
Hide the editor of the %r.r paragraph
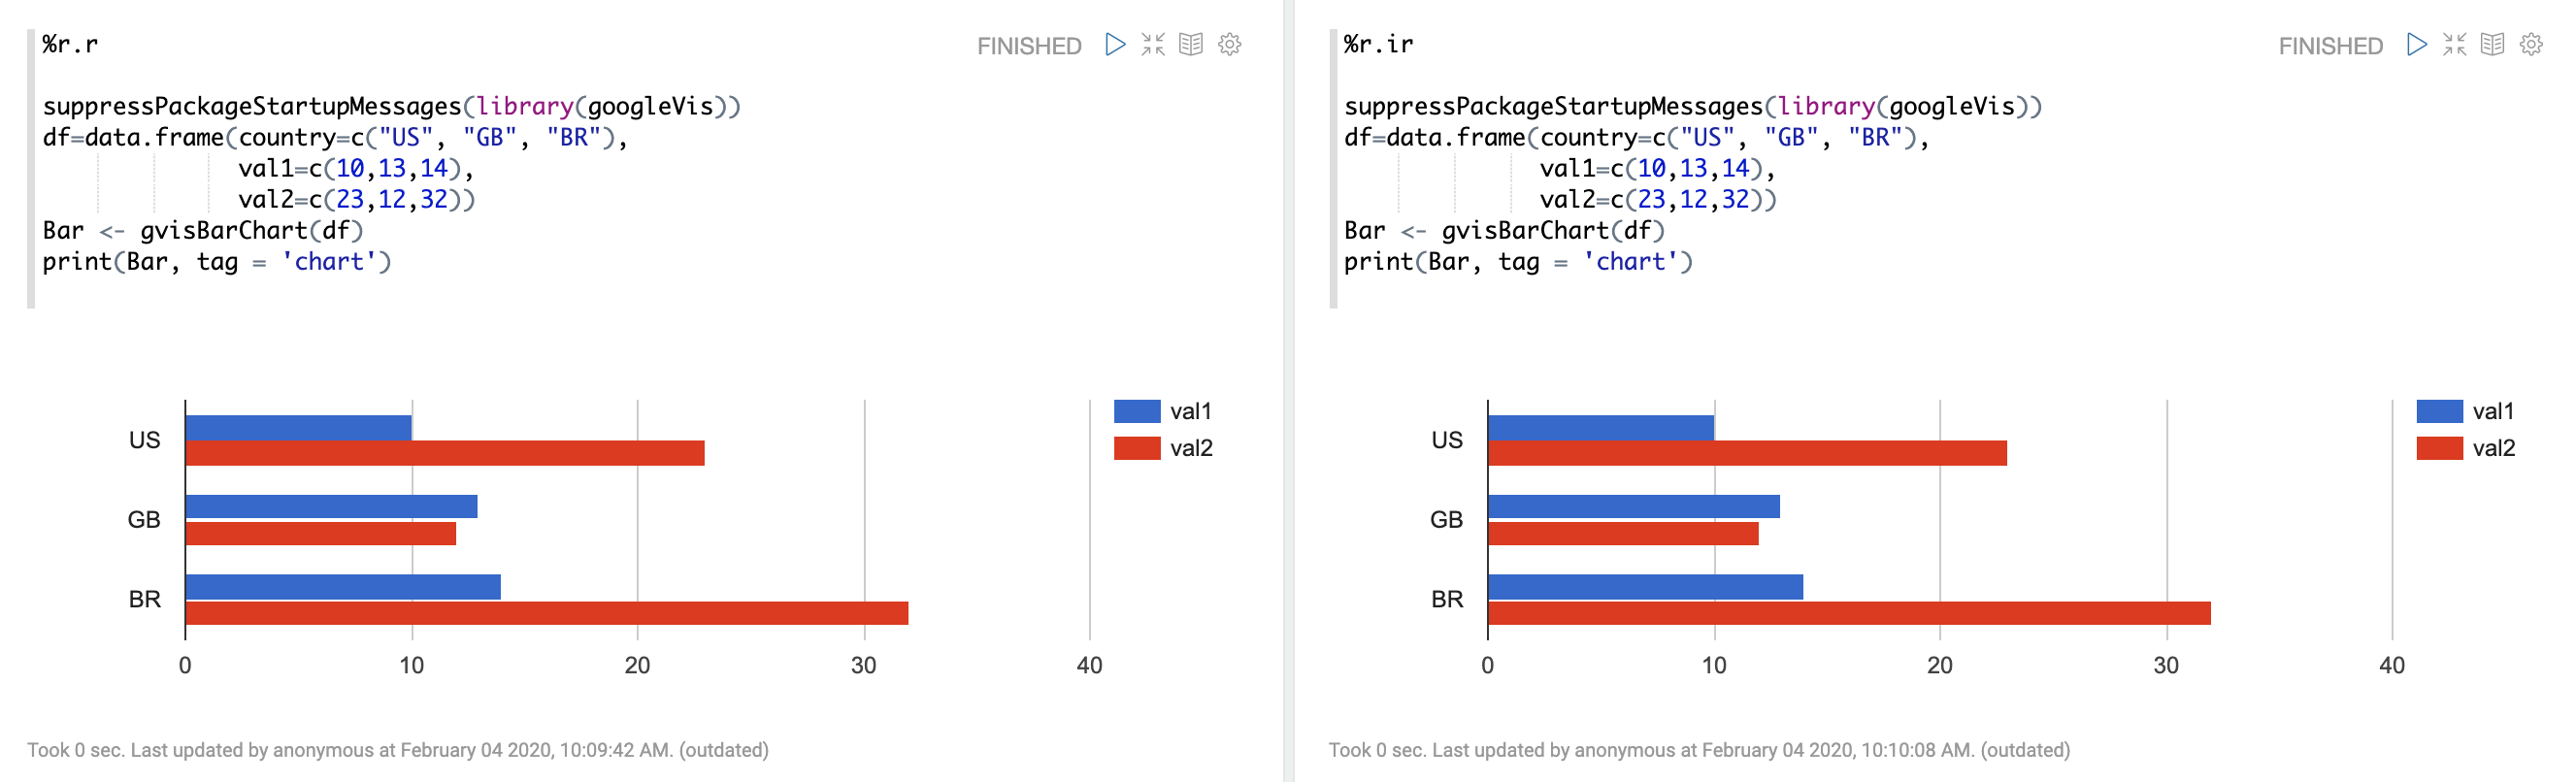tap(1153, 45)
